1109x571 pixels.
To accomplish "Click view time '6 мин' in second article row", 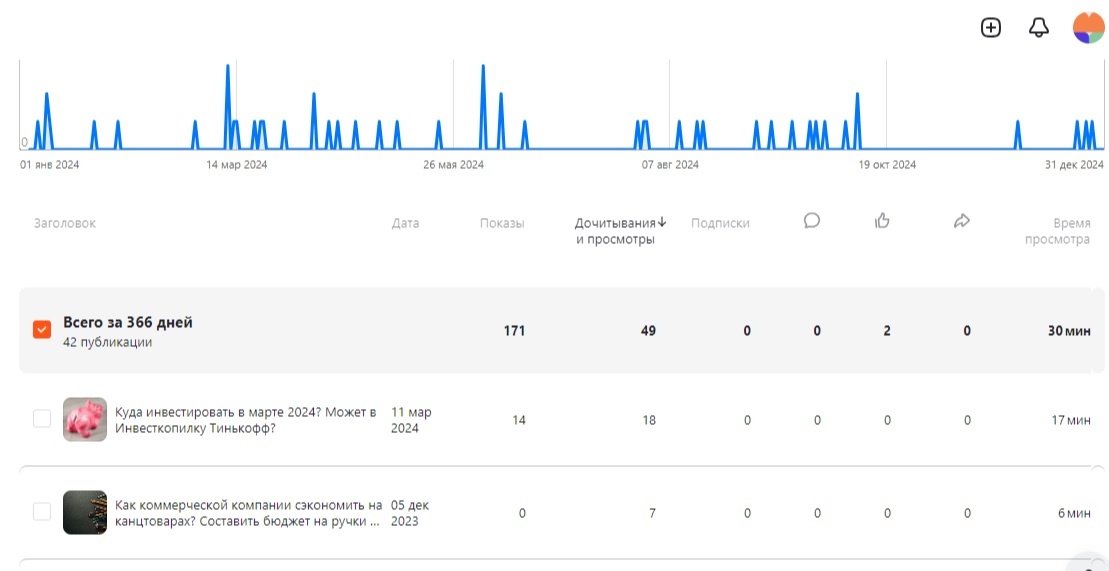I will [x=1074, y=513].
